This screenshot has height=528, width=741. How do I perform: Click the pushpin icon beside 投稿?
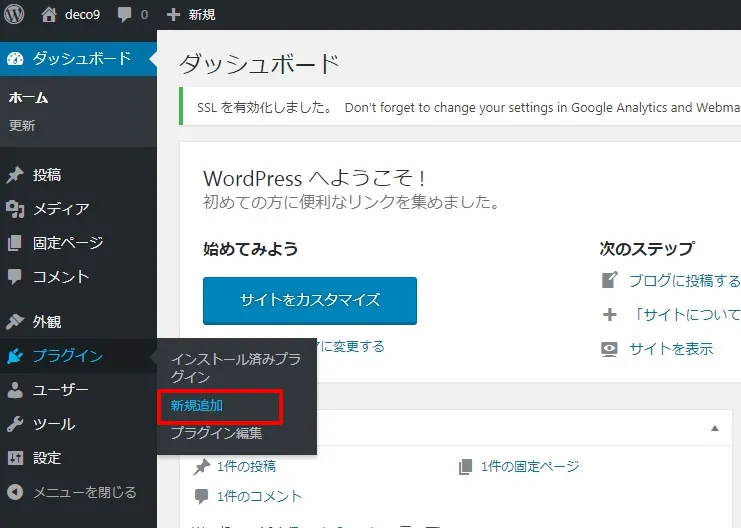click(15, 175)
